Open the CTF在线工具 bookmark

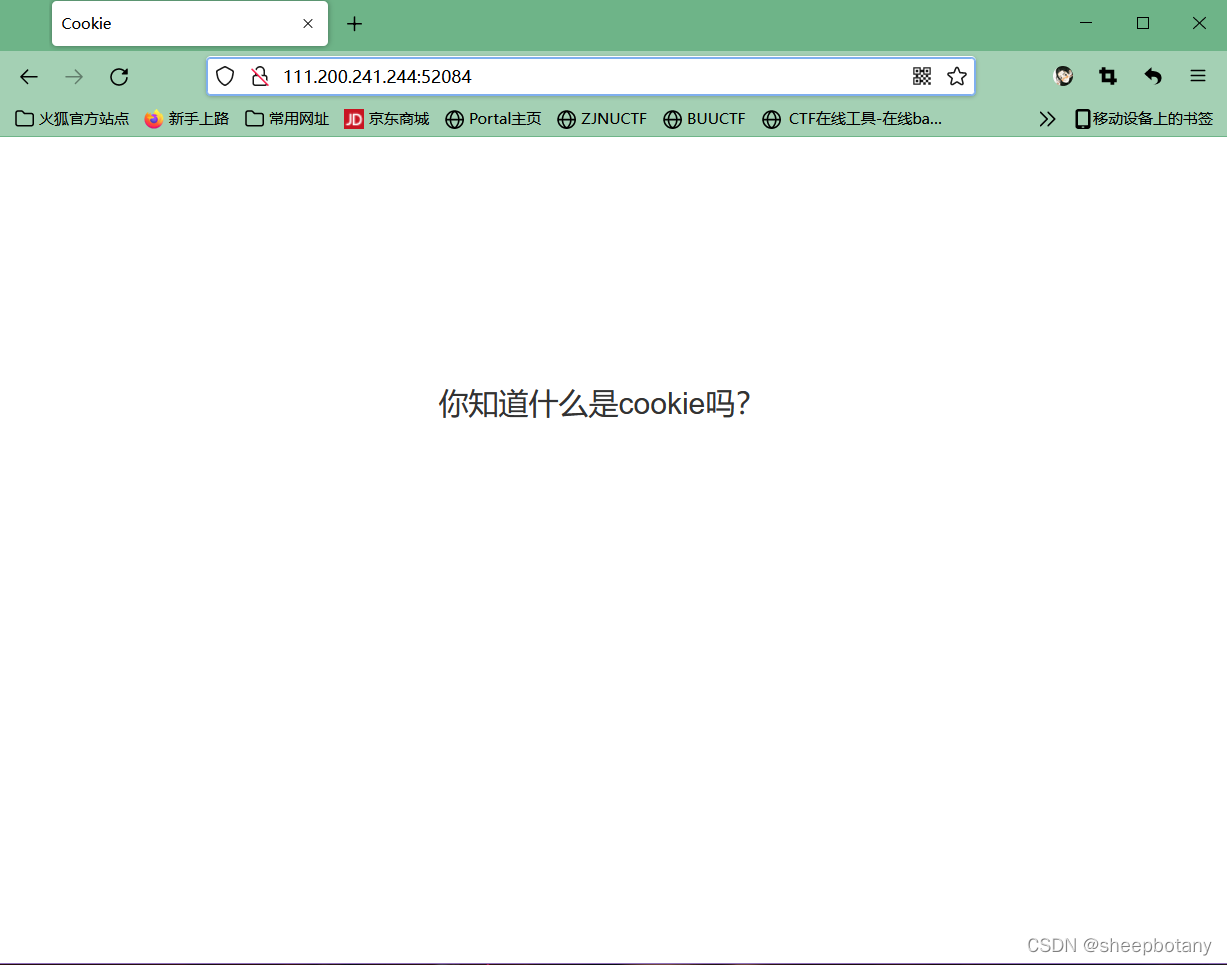[852, 119]
